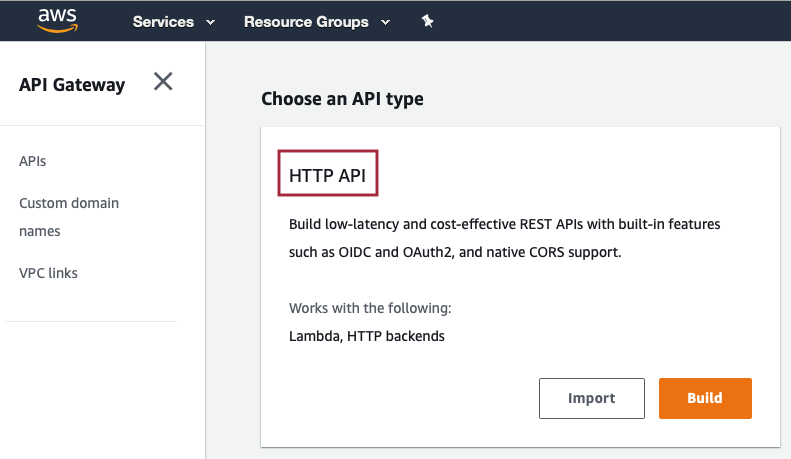Click the Build button

coord(705,398)
